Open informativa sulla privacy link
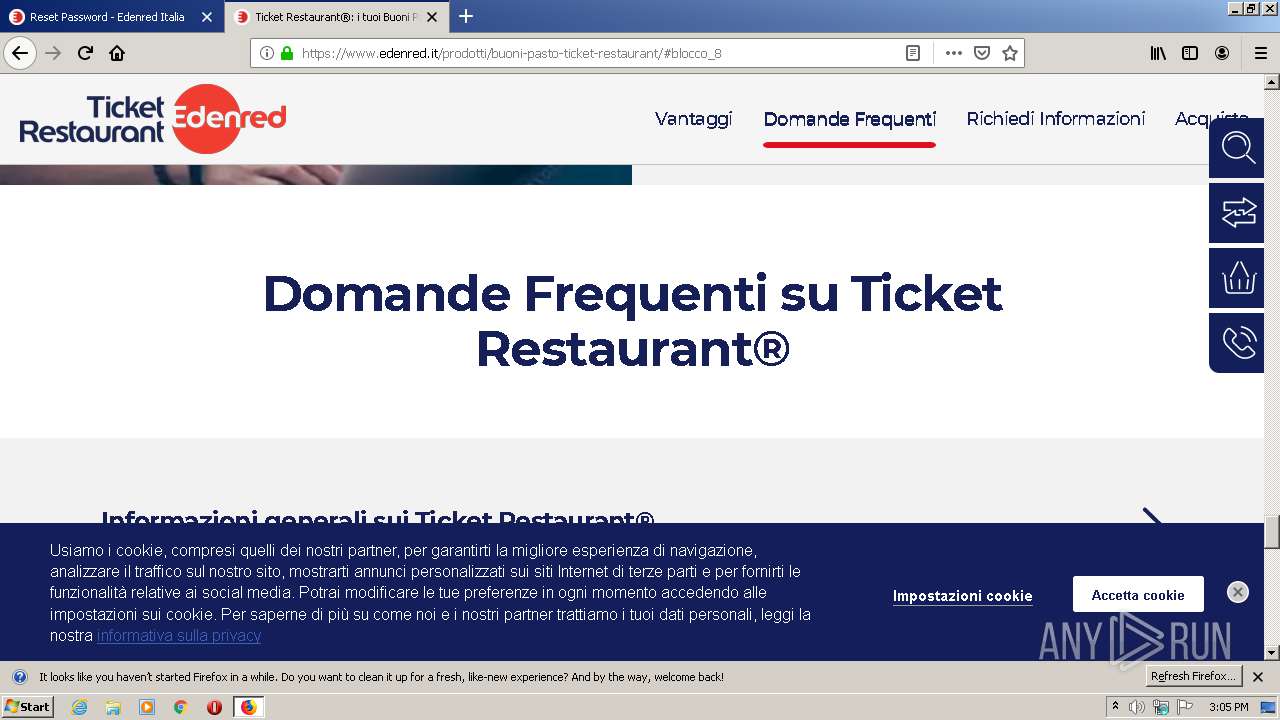The image size is (1280, 720). pyautogui.click(x=179, y=636)
